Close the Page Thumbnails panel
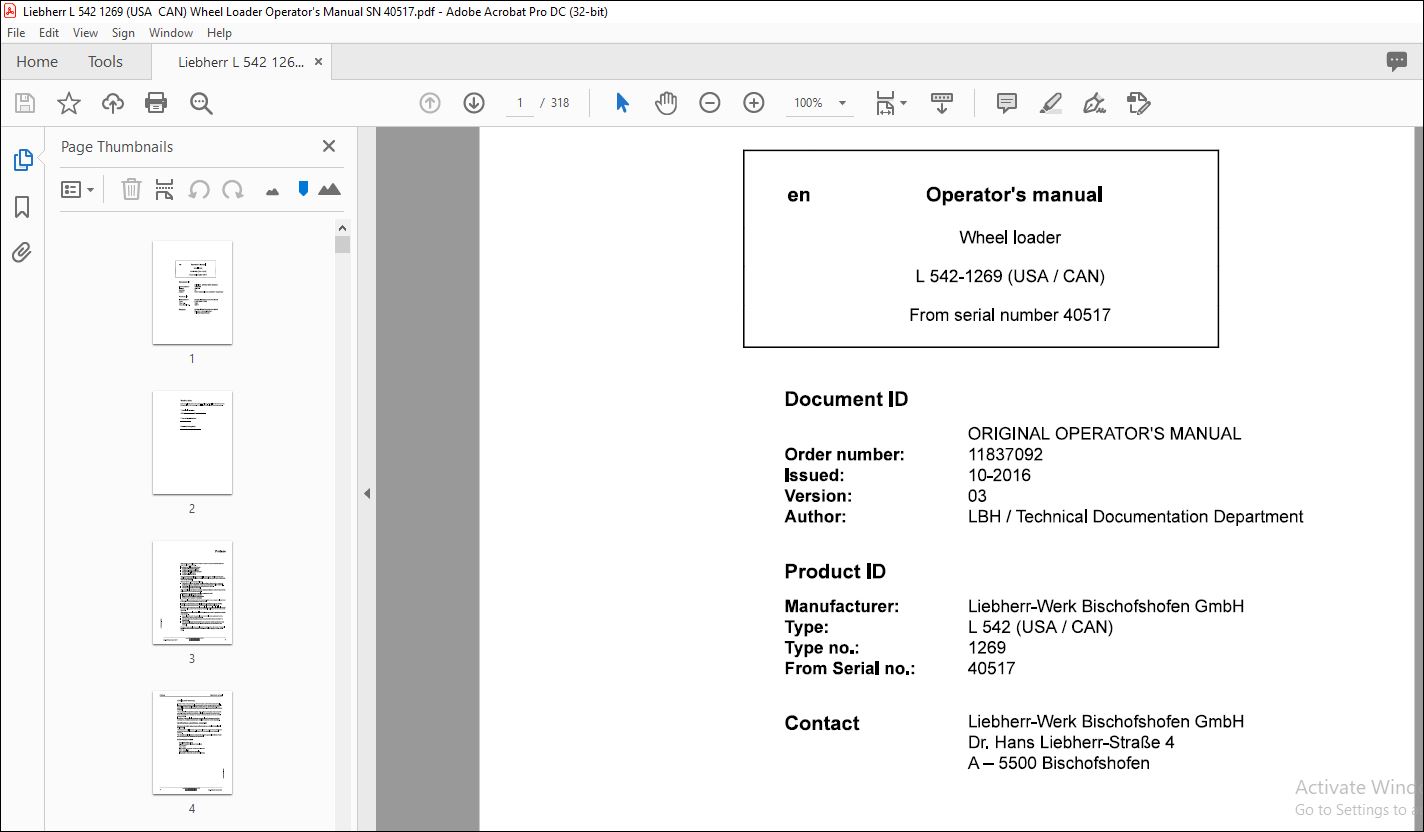The height and width of the screenshot is (832, 1424). 329,146
